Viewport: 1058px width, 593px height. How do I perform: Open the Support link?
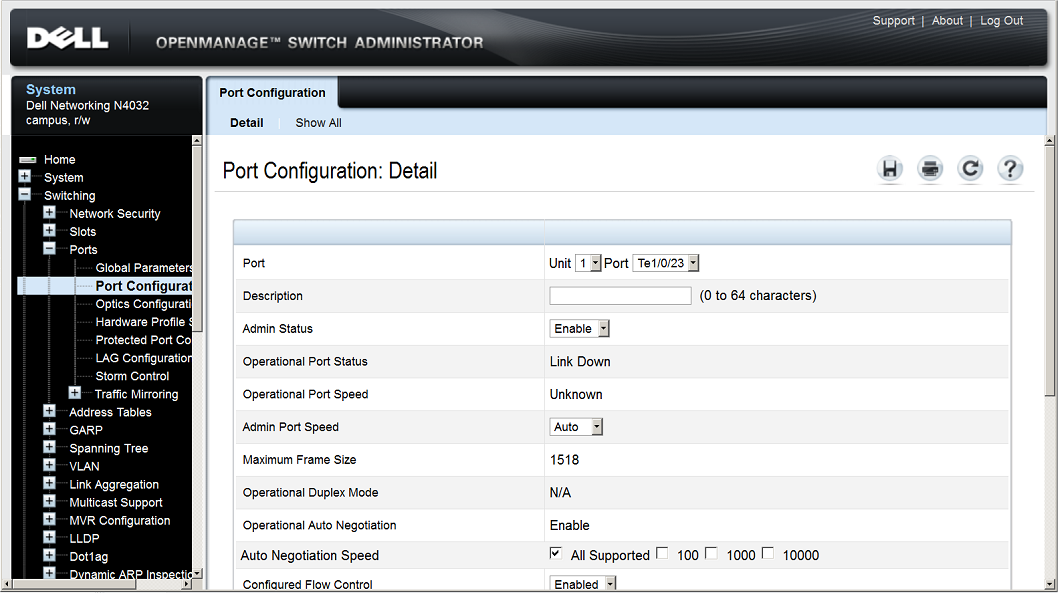click(x=893, y=20)
